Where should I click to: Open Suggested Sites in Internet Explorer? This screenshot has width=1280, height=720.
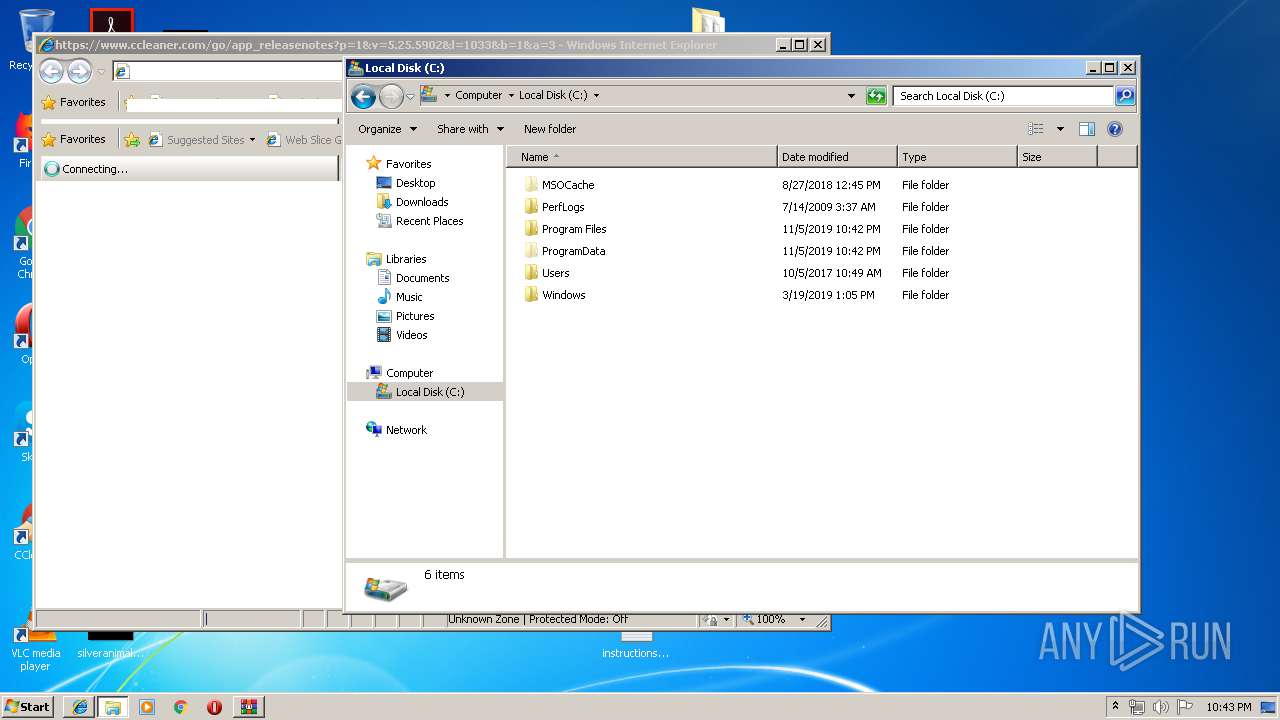[202, 140]
